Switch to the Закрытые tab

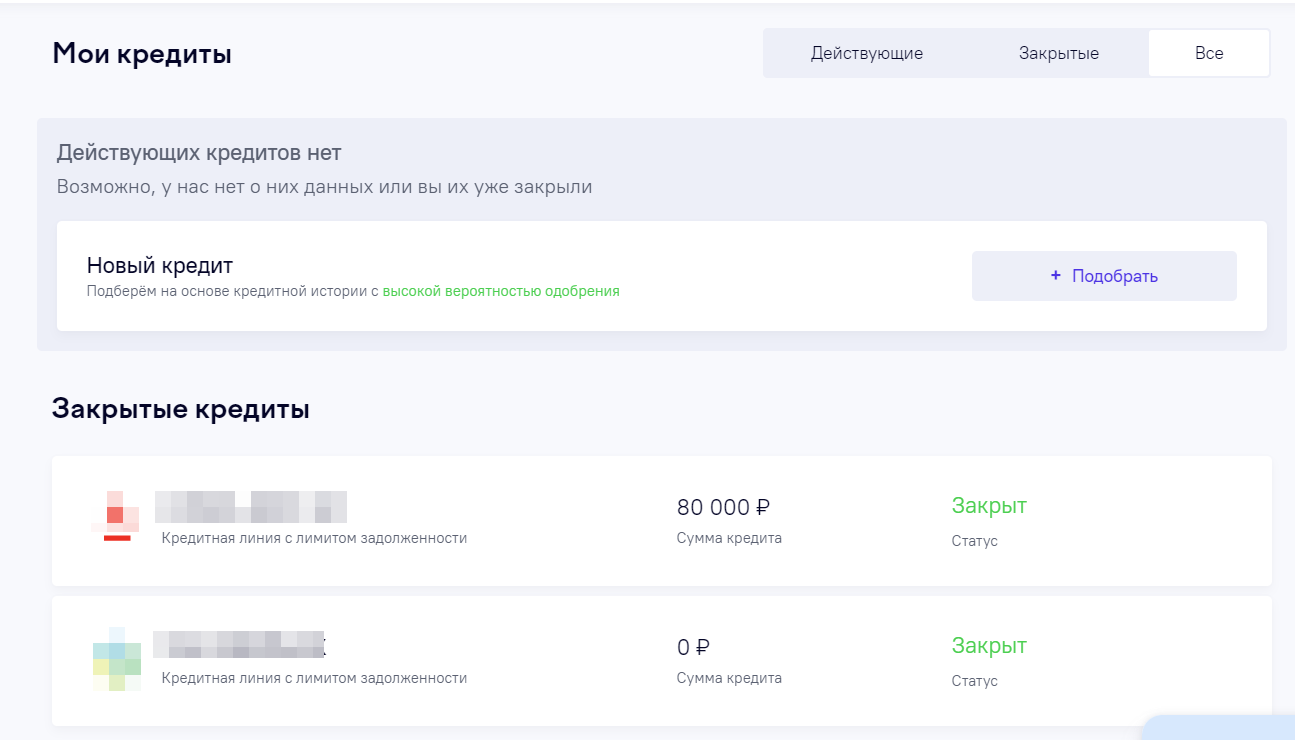(1059, 54)
